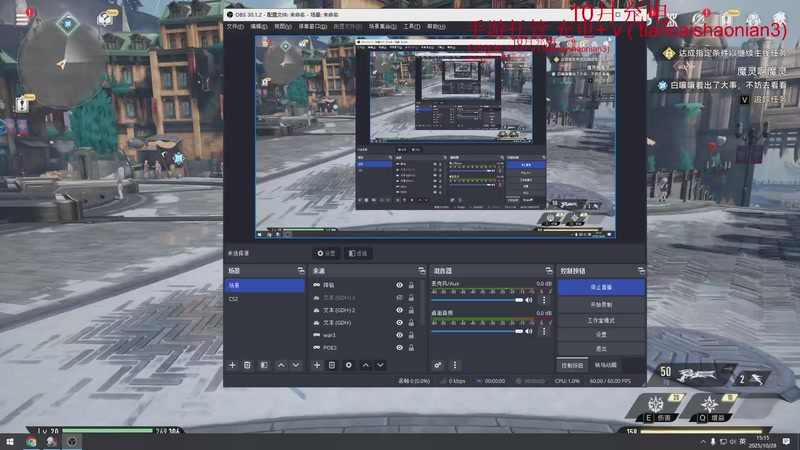
Task: Toggle 工作室模式 studio mode
Action: pos(601,320)
